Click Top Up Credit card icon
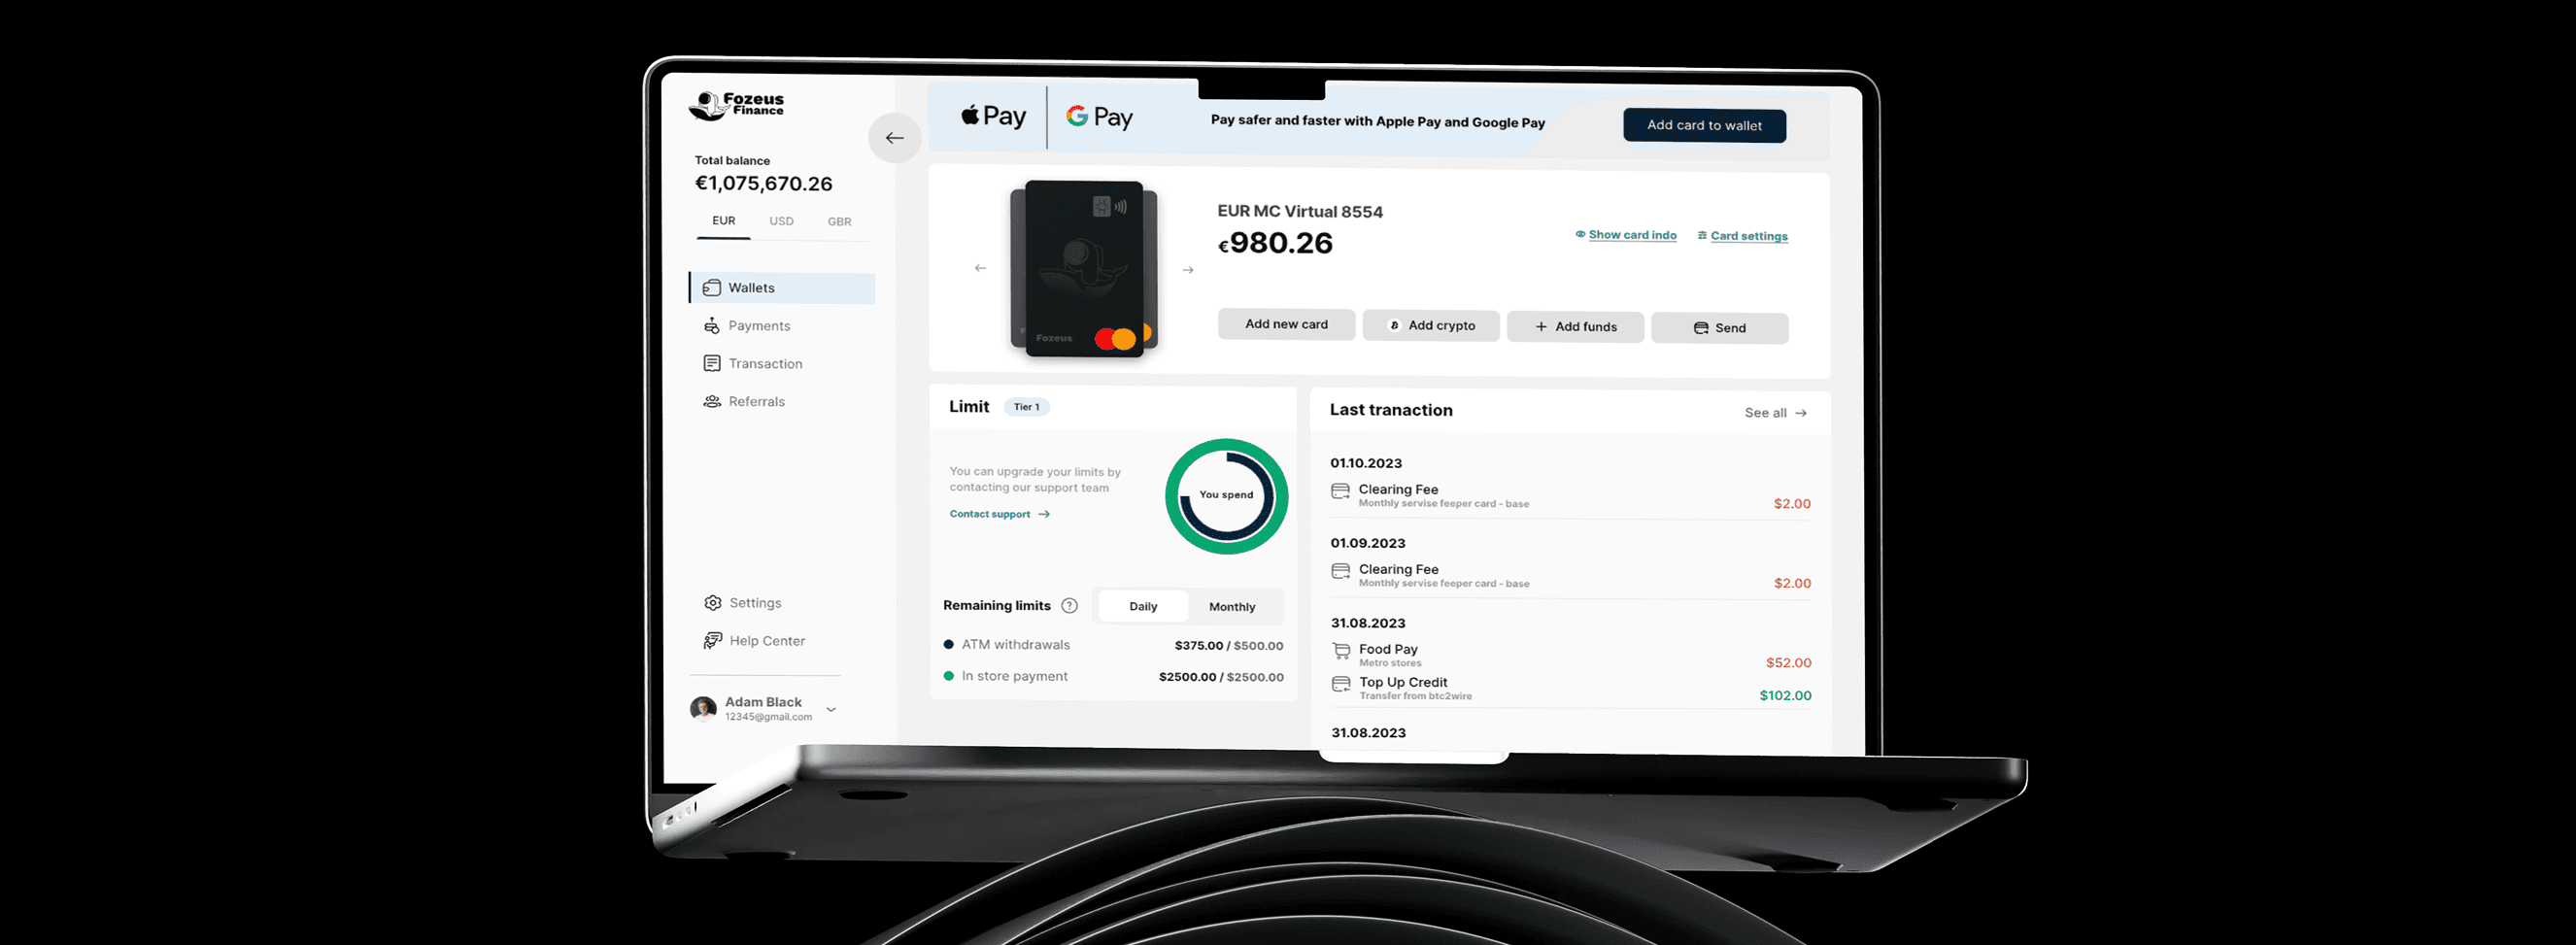The width and height of the screenshot is (2576, 945). pyautogui.click(x=1341, y=684)
